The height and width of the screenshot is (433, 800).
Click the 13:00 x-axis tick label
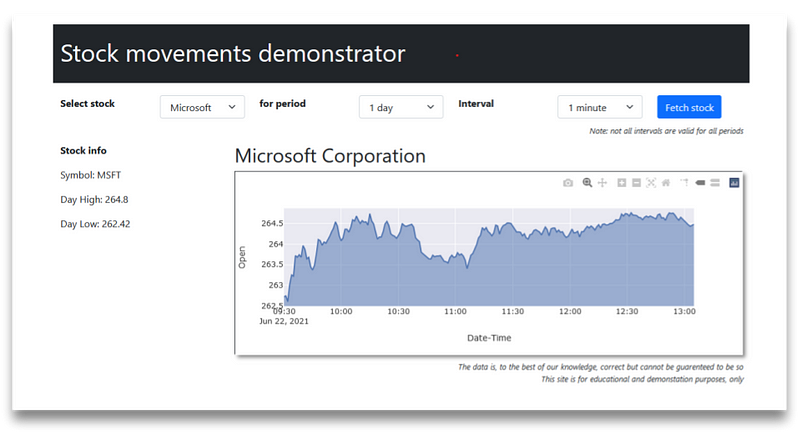click(684, 311)
